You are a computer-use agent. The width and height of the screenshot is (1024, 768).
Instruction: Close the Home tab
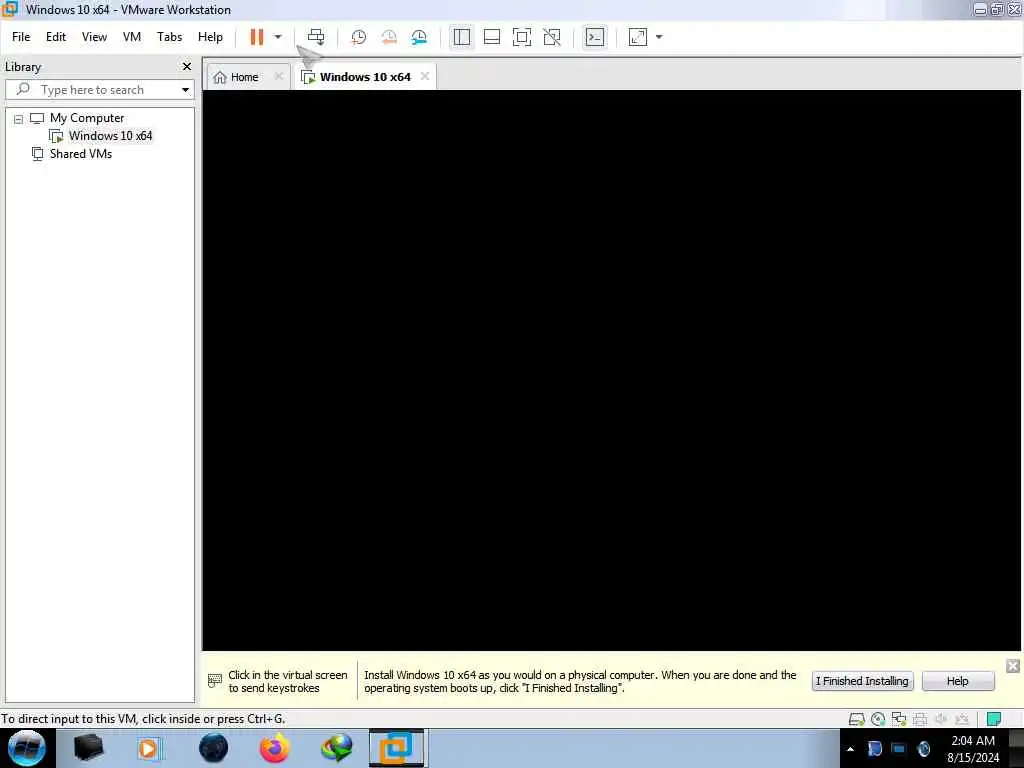pos(279,76)
